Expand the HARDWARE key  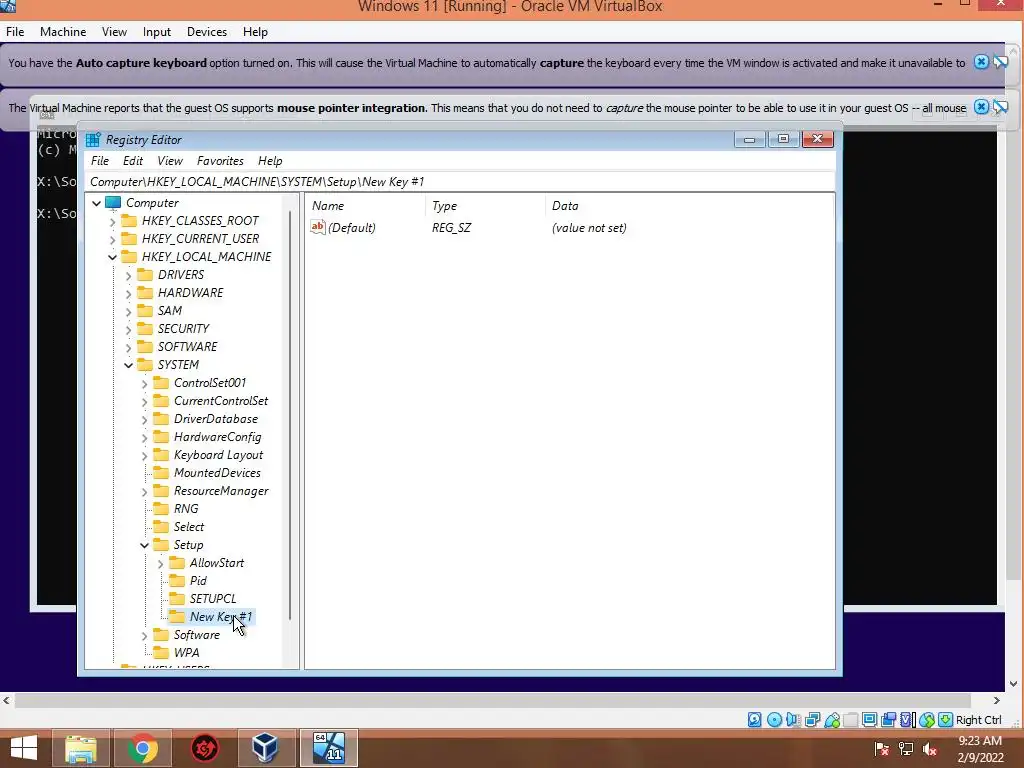(129, 294)
